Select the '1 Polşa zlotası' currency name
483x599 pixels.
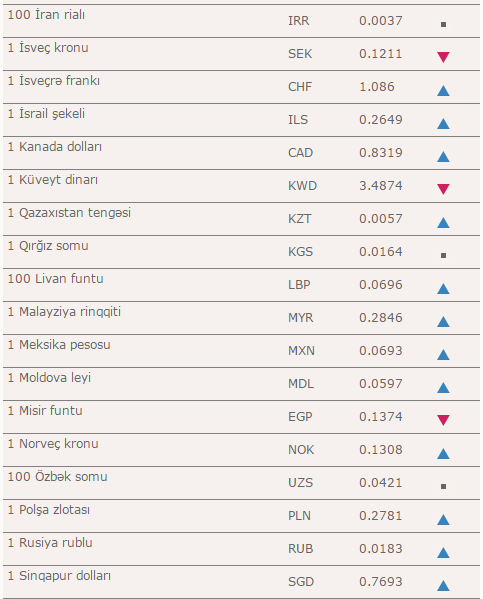(49, 510)
